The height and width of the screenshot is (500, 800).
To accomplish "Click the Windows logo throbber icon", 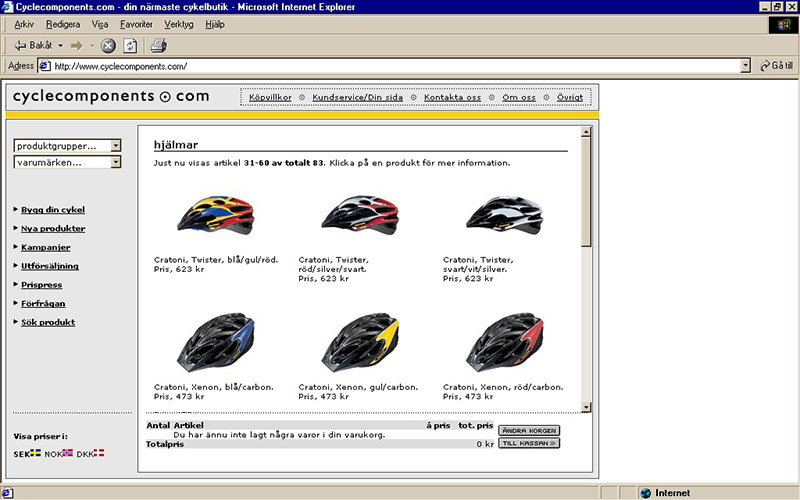I will [784, 25].
